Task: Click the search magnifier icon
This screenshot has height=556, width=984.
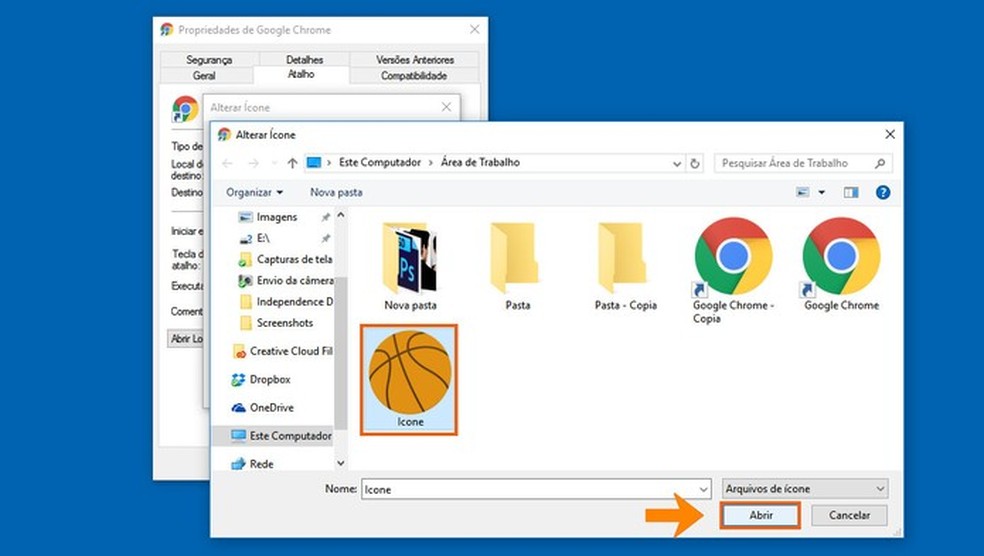Action: pos(880,163)
